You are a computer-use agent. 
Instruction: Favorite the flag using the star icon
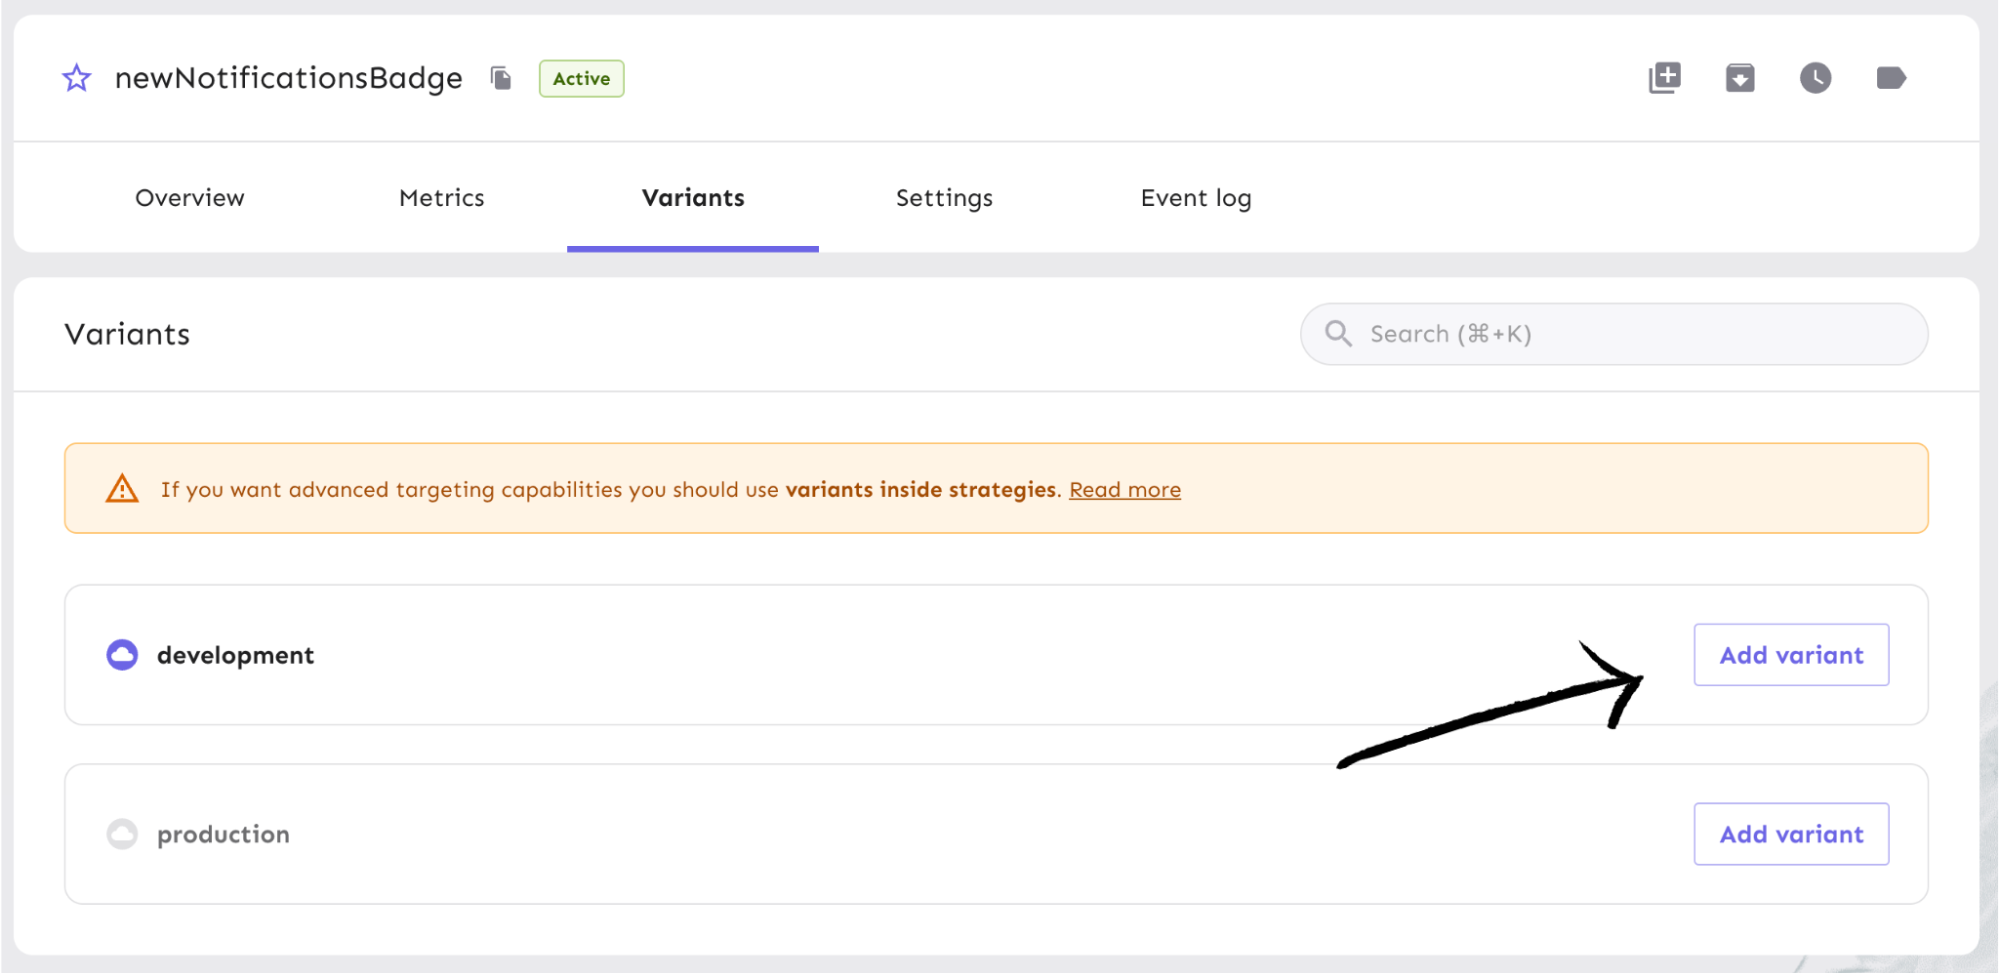(x=75, y=77)
